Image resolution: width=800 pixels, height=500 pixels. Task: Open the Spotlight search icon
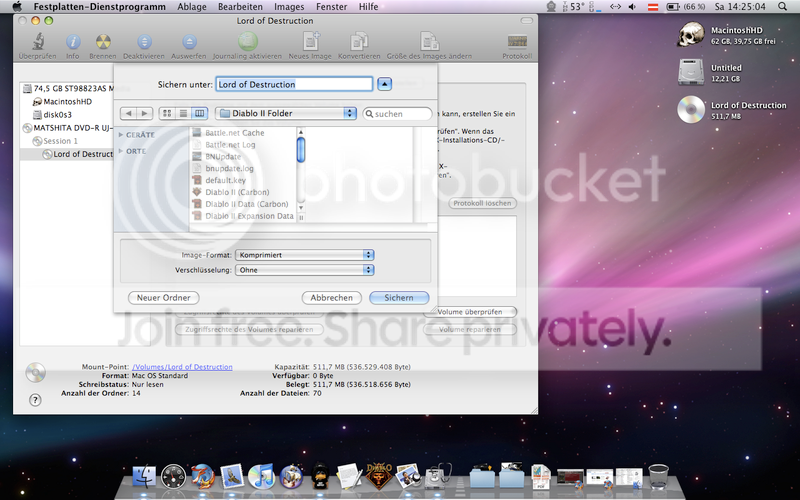[x=782, y=7]
